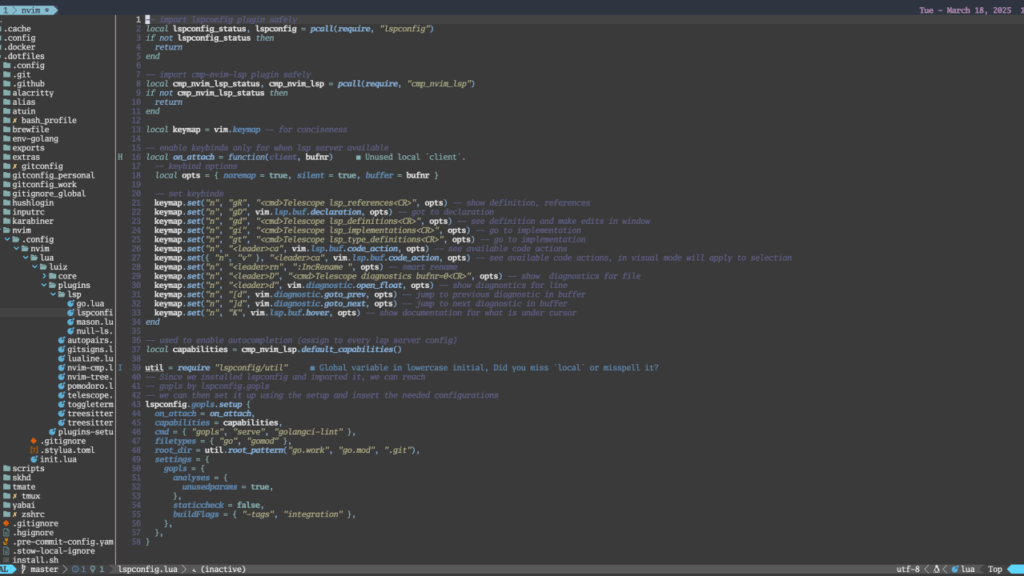Click the Lua icon beside null-ls
This screenshot has height=576, width=1024.
pyautogui.click(x=71, y=330)
